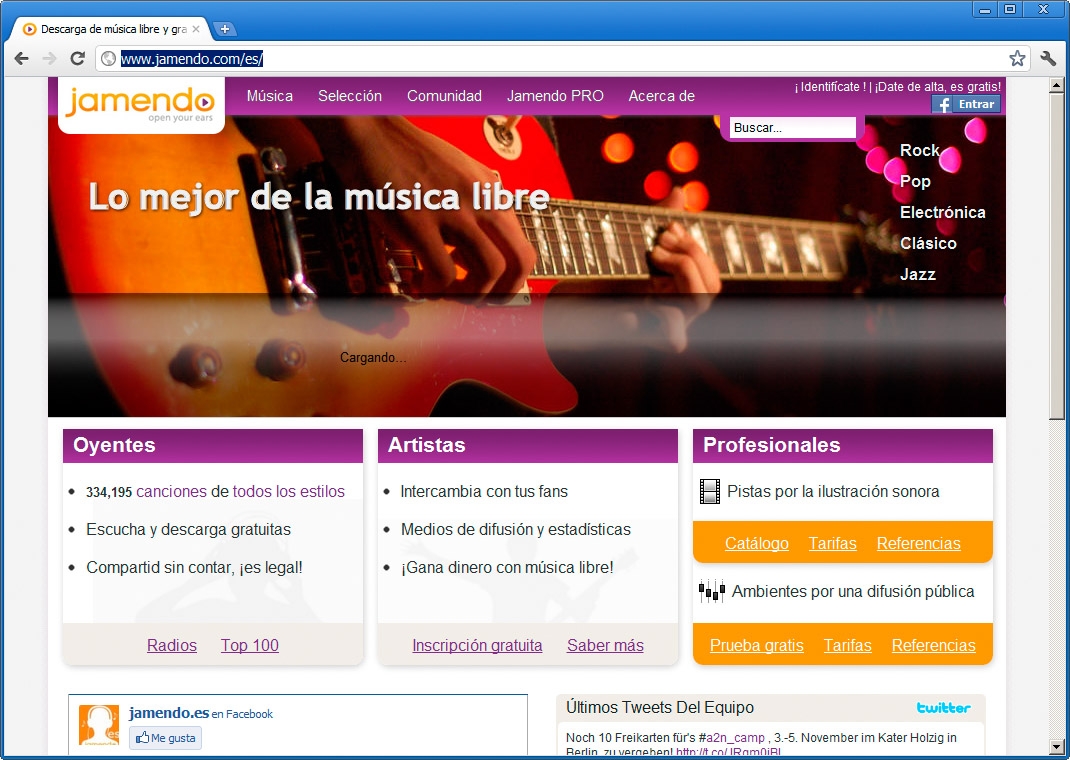Open a new tab with the plus button
This screenshot has height=760, width=1070.
point(225,29)
